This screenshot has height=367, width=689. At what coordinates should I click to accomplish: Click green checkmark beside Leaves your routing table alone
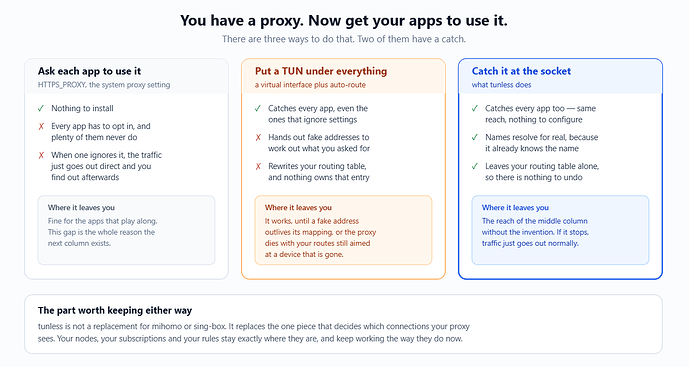coord(475,166)
